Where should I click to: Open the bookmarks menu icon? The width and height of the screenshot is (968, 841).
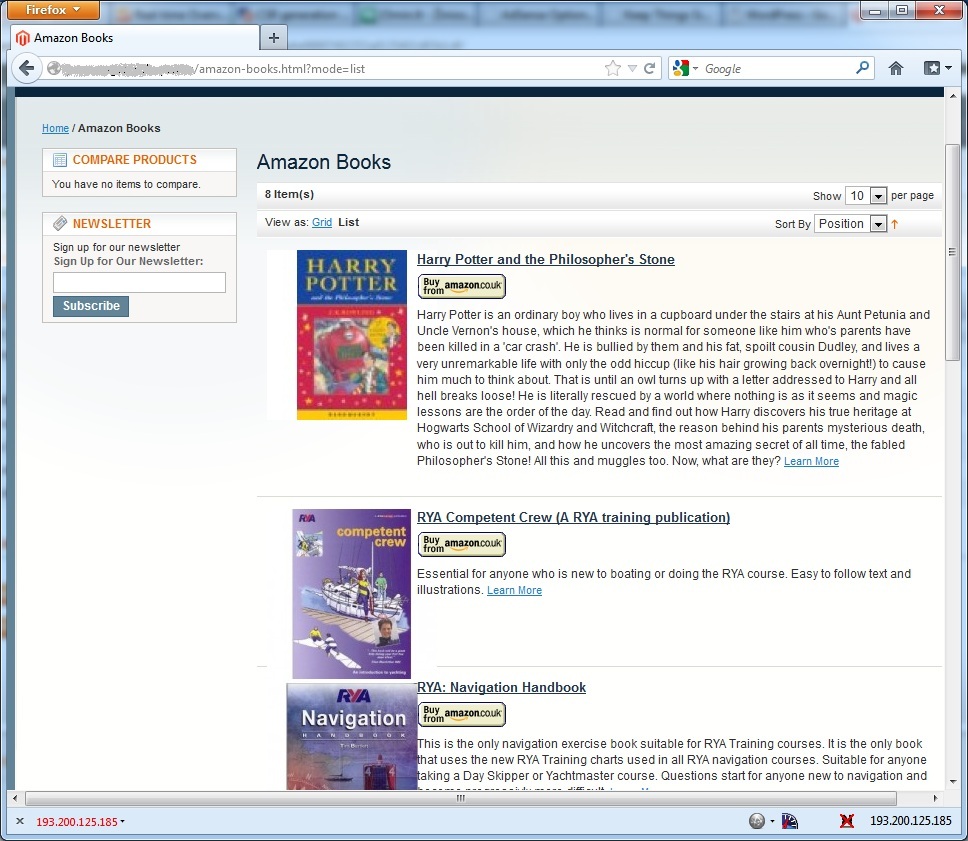point(937,68)
